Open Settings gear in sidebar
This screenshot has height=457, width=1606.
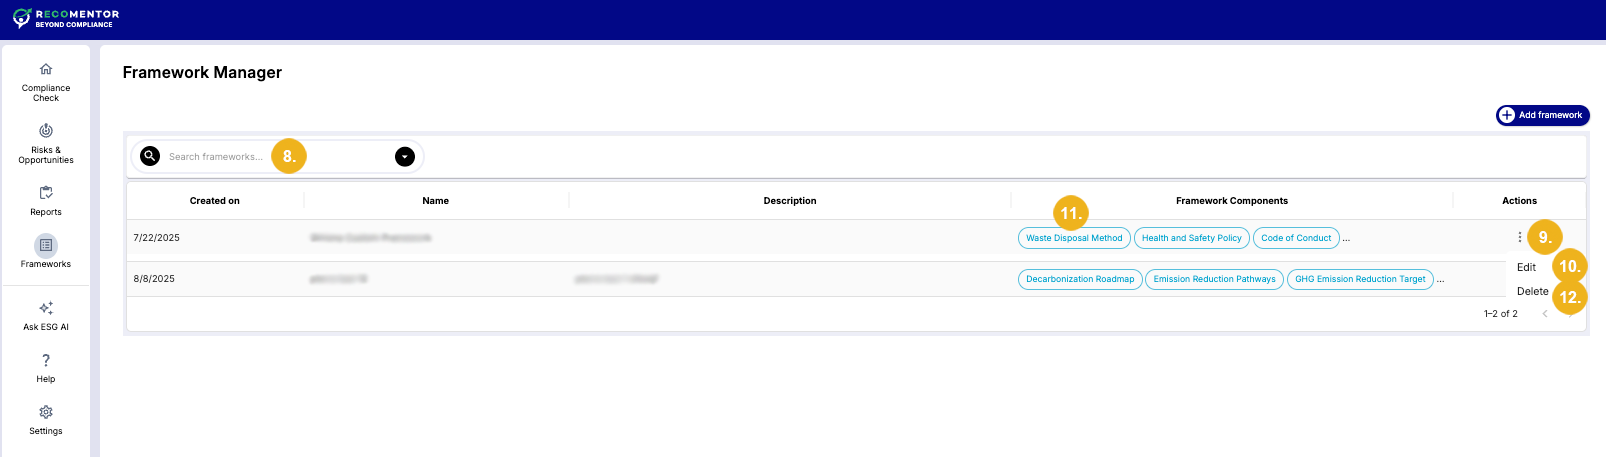pos(46,413)
